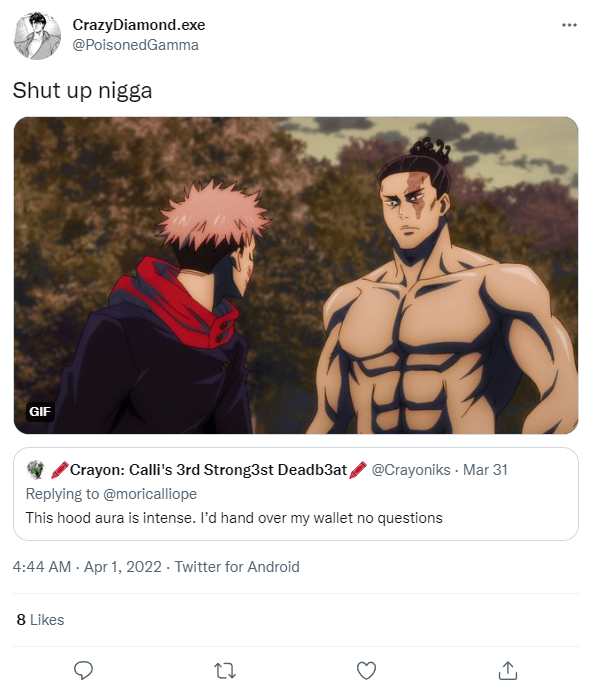Open CrazyDiamond.exe's profile avatar
Screen dimensions: 595x691
pyautogui.click(x=37, y=36)
